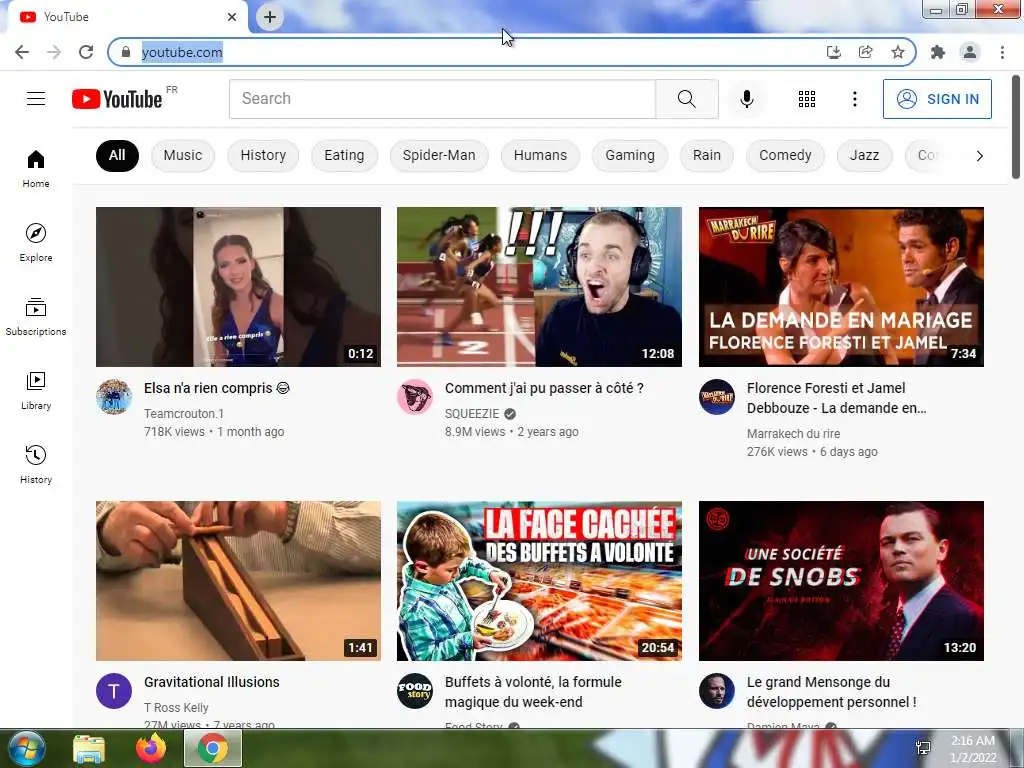1024x768 pixels.
Task: Select the Music filter chip
Action: coord(183,155)
